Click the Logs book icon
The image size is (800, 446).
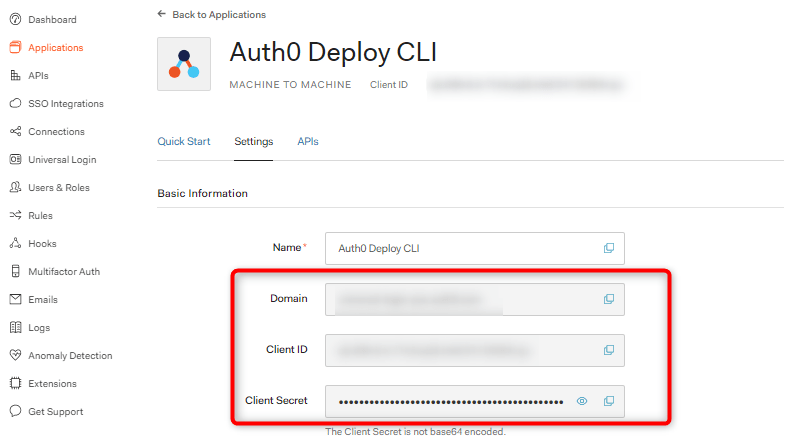[16, 327]
